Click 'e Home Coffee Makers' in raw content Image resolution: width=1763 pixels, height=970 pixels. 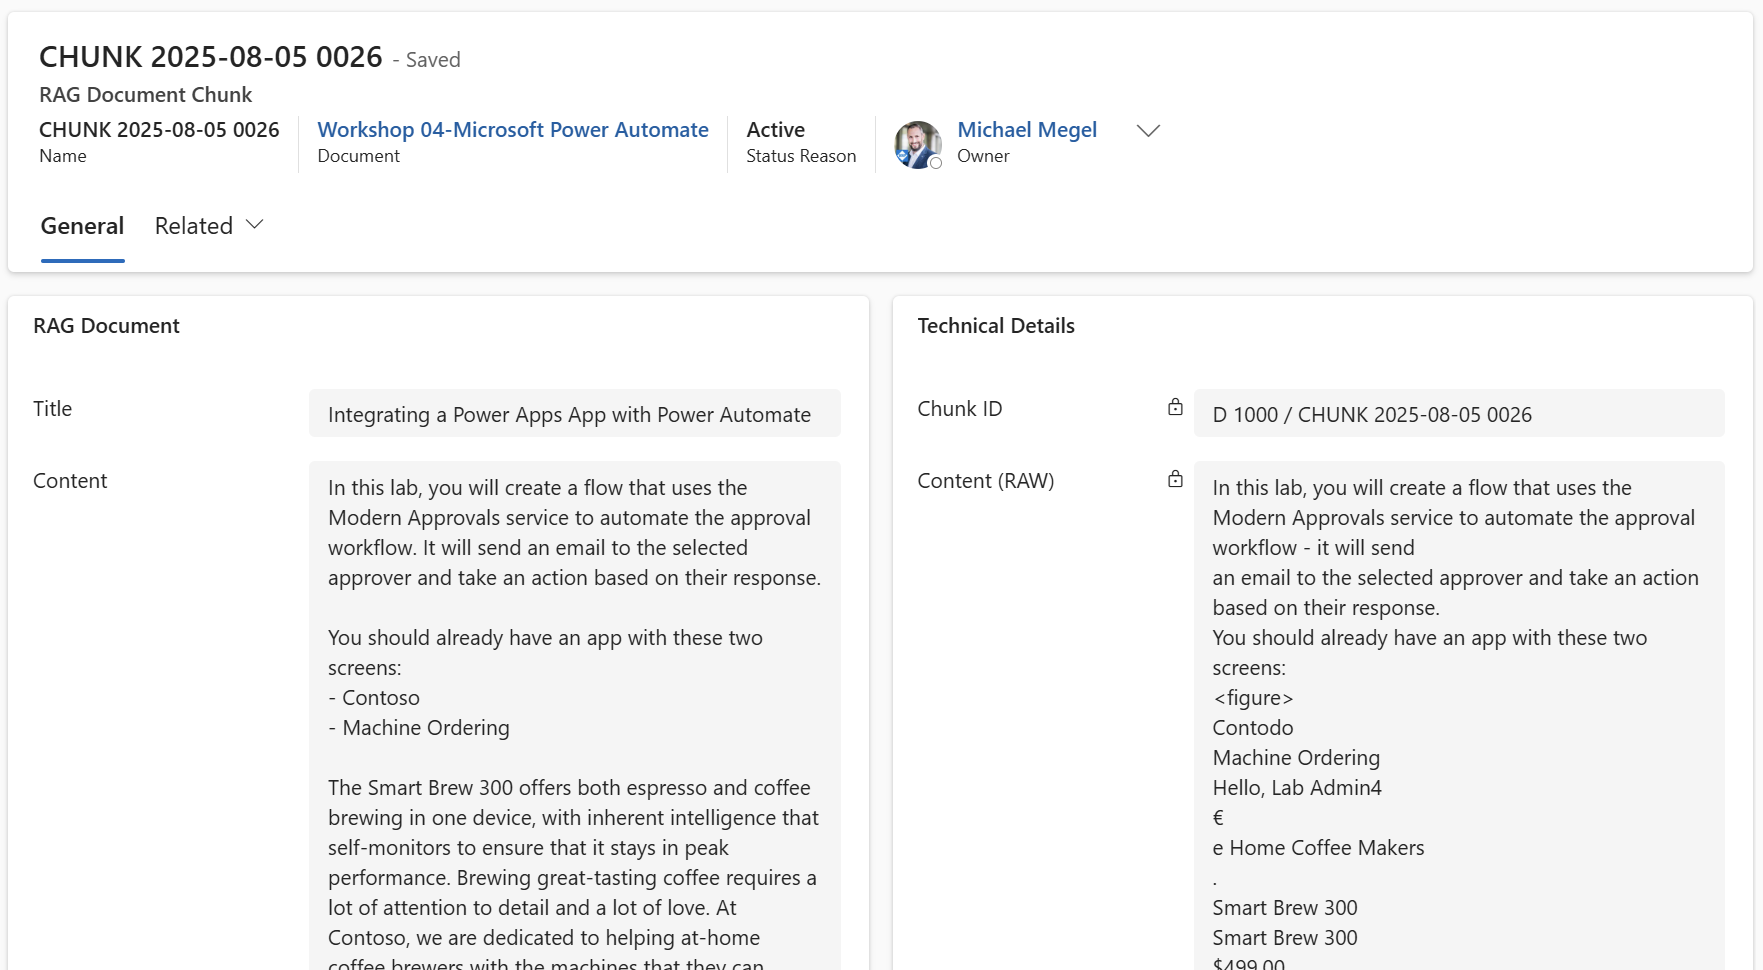point(1318,848)
